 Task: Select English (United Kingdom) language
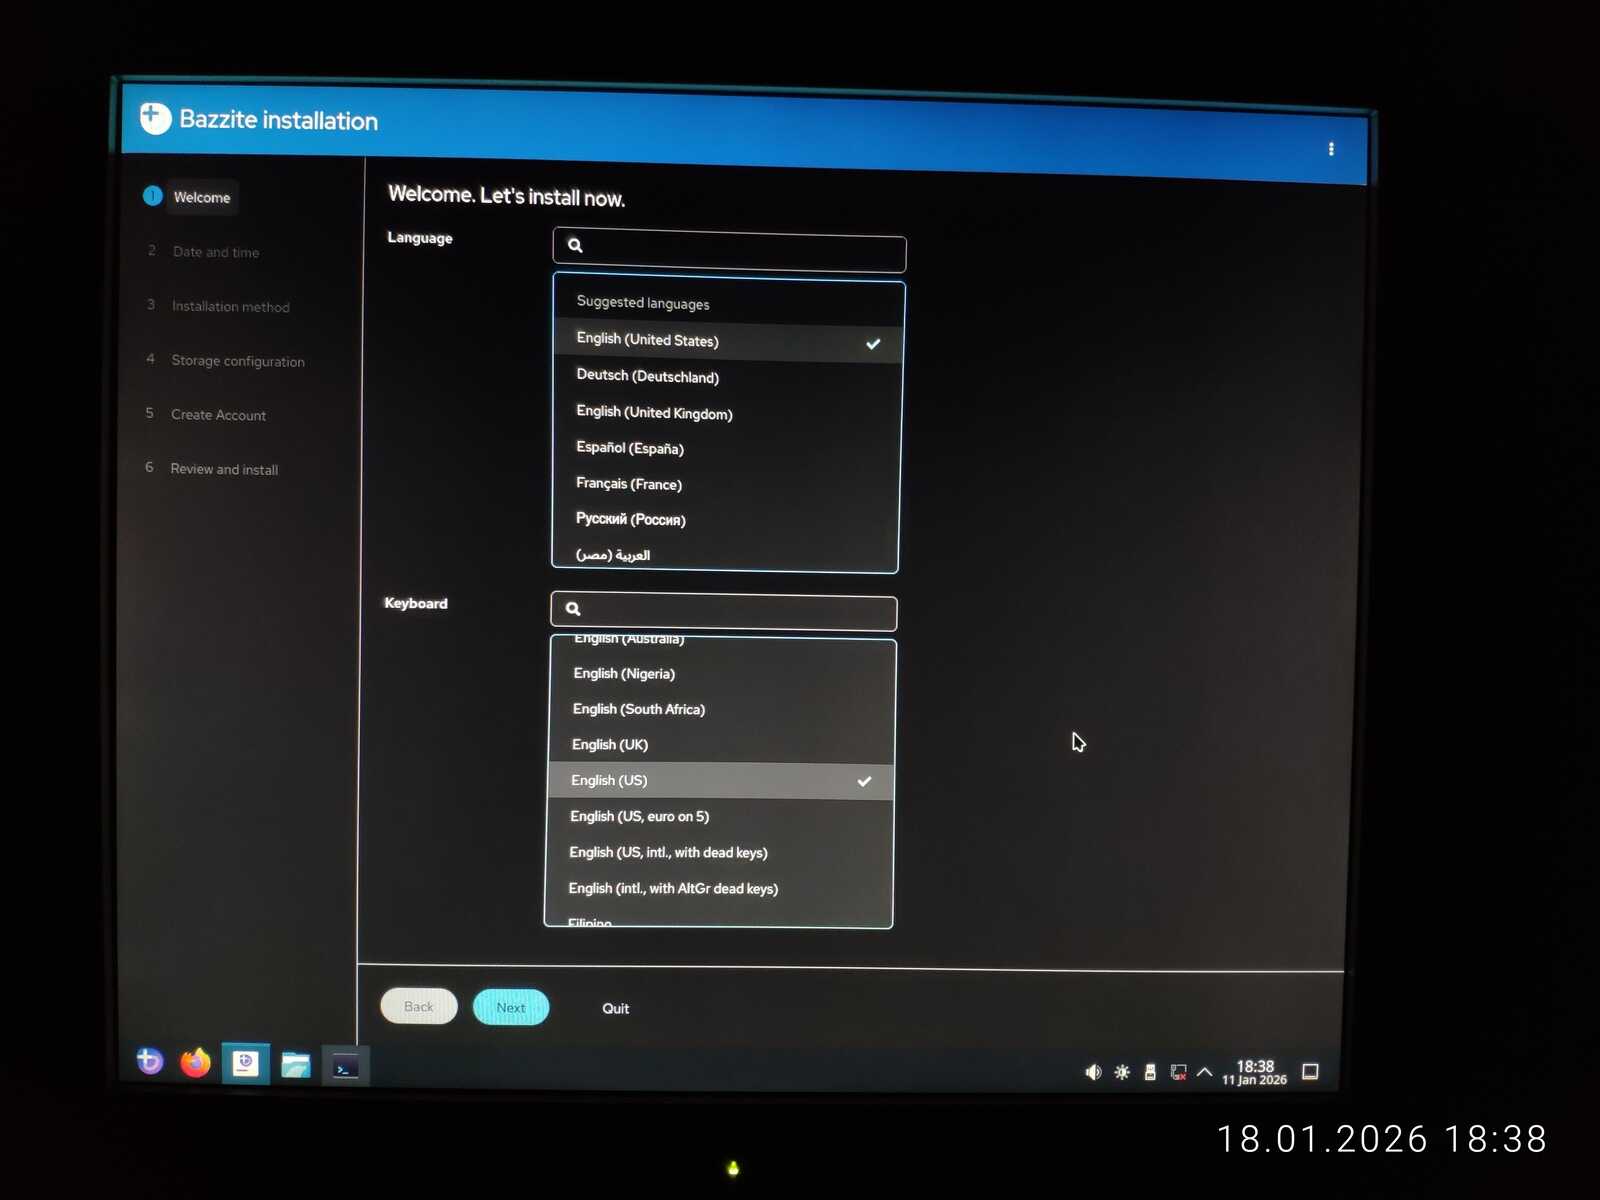pos(727,413)
